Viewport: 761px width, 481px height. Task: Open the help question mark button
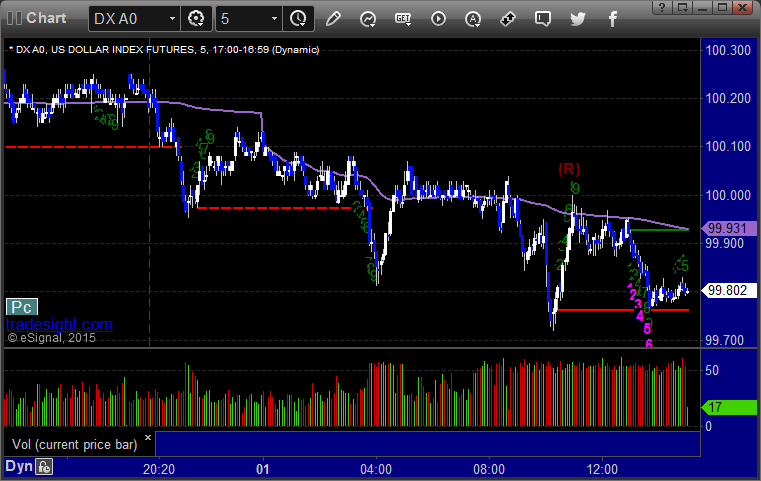(x=662, y=7)
